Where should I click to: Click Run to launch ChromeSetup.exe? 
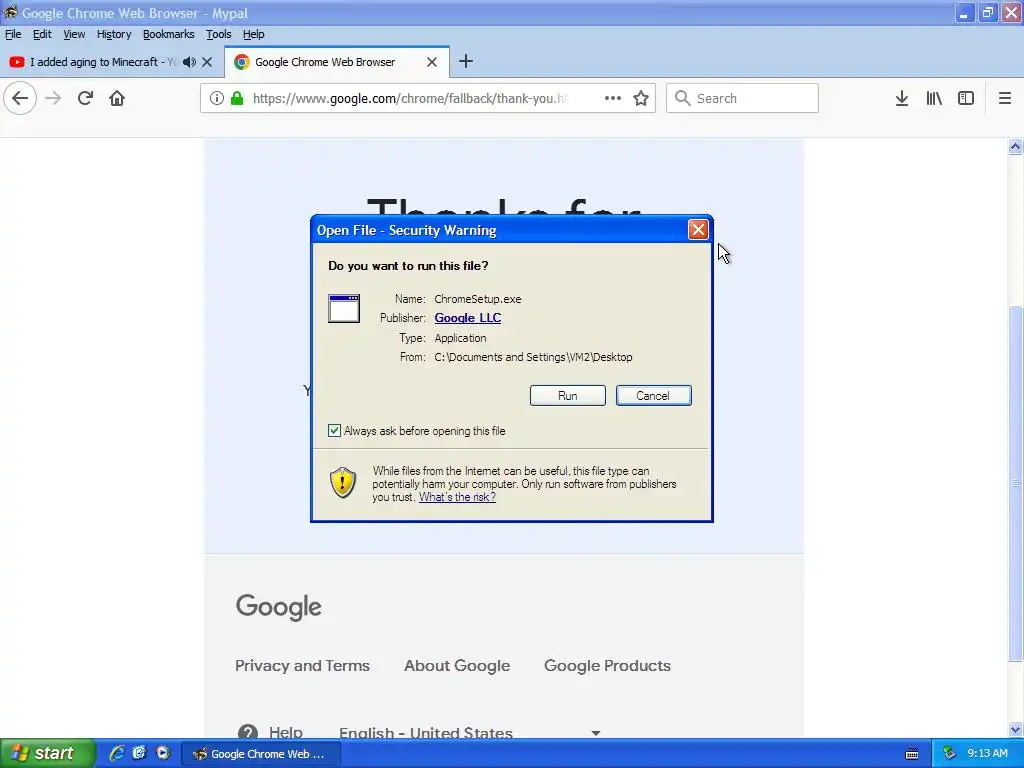(x=568, y=396)
